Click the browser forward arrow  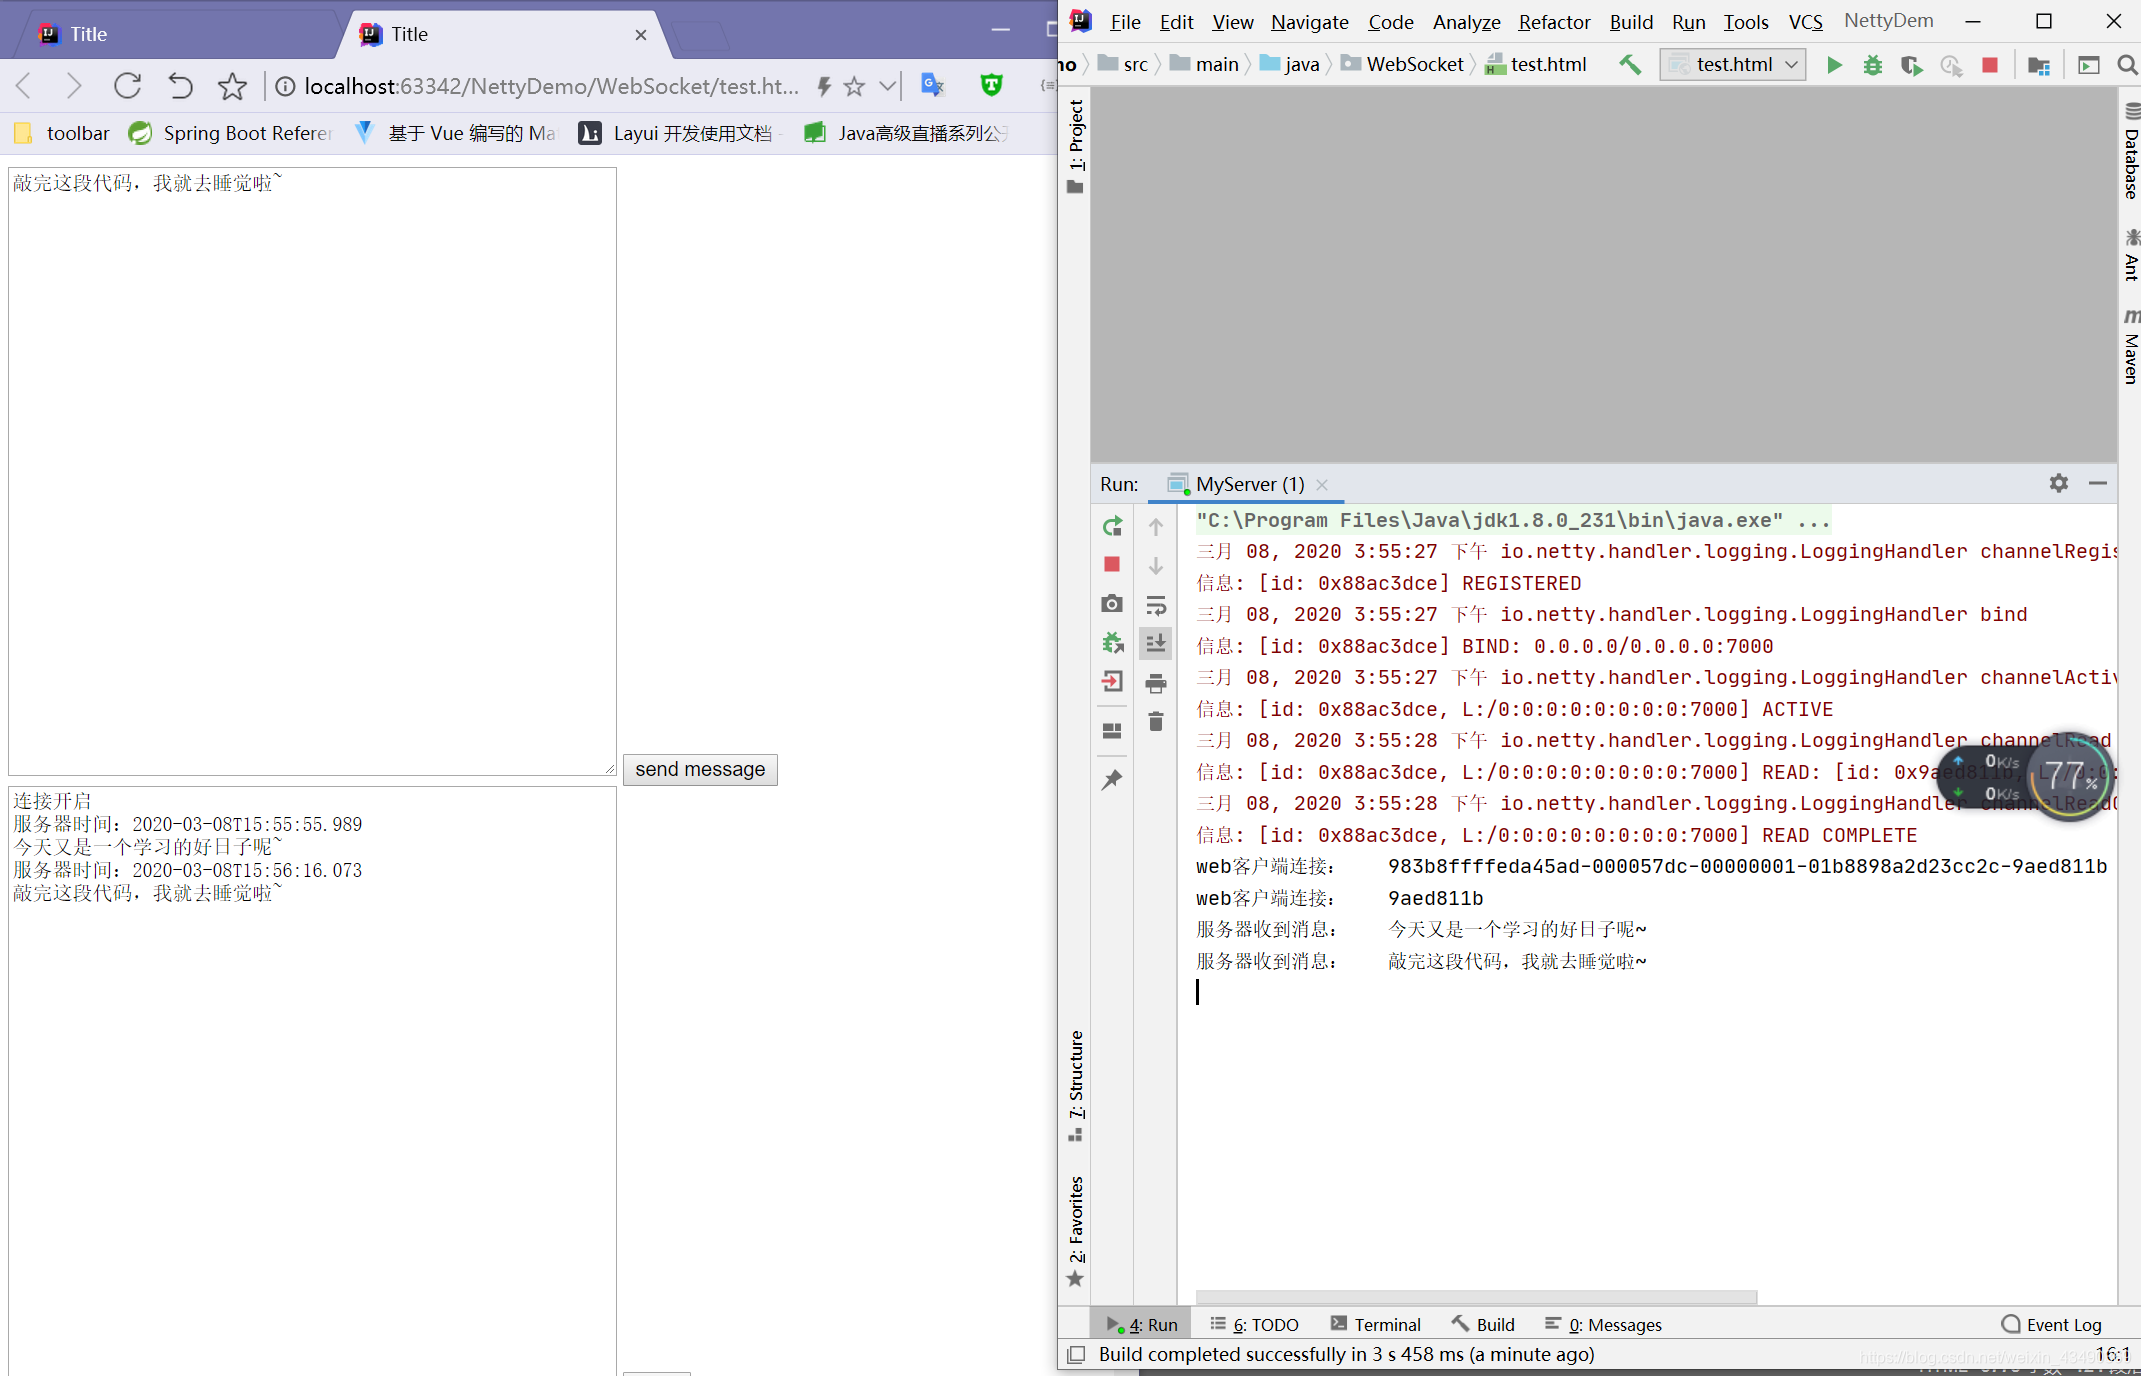pos(73,86)
